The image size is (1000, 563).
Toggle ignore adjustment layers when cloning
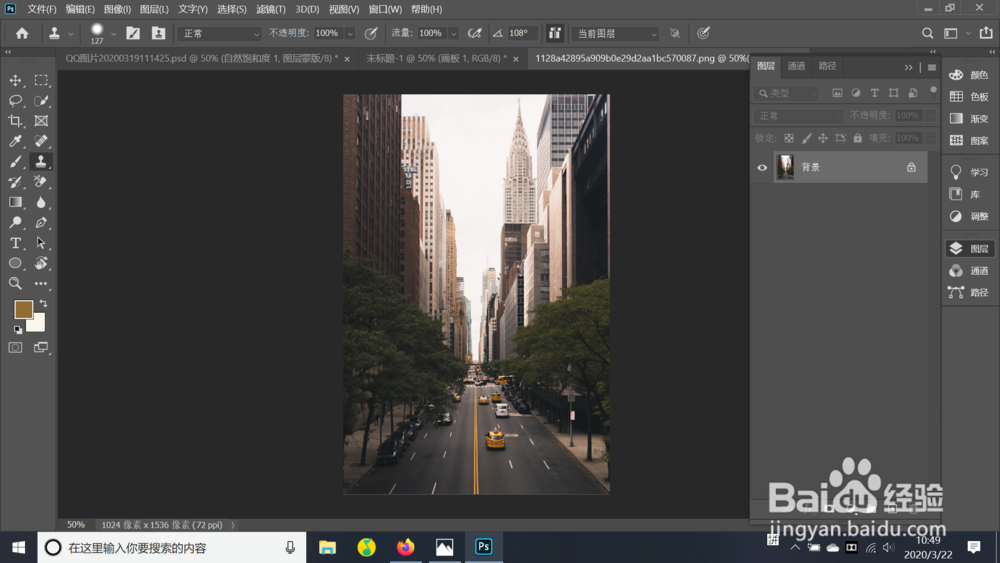[x=675, y=33]
